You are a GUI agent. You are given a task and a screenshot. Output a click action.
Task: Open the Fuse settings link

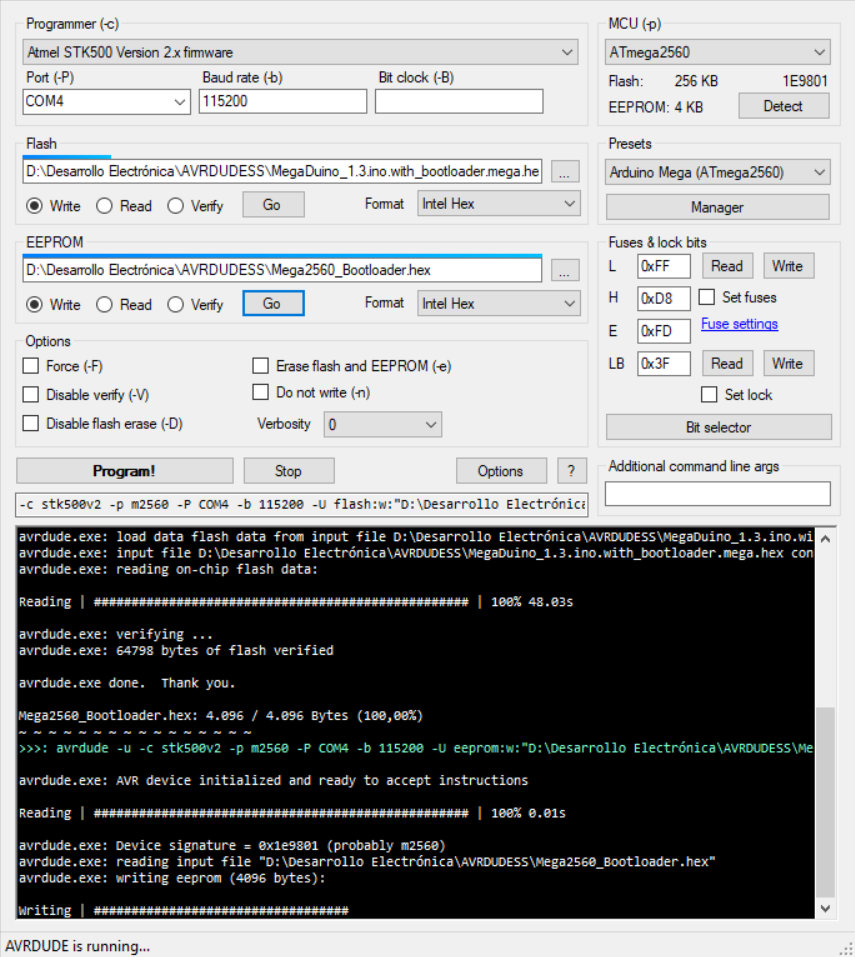pos(740,324)
